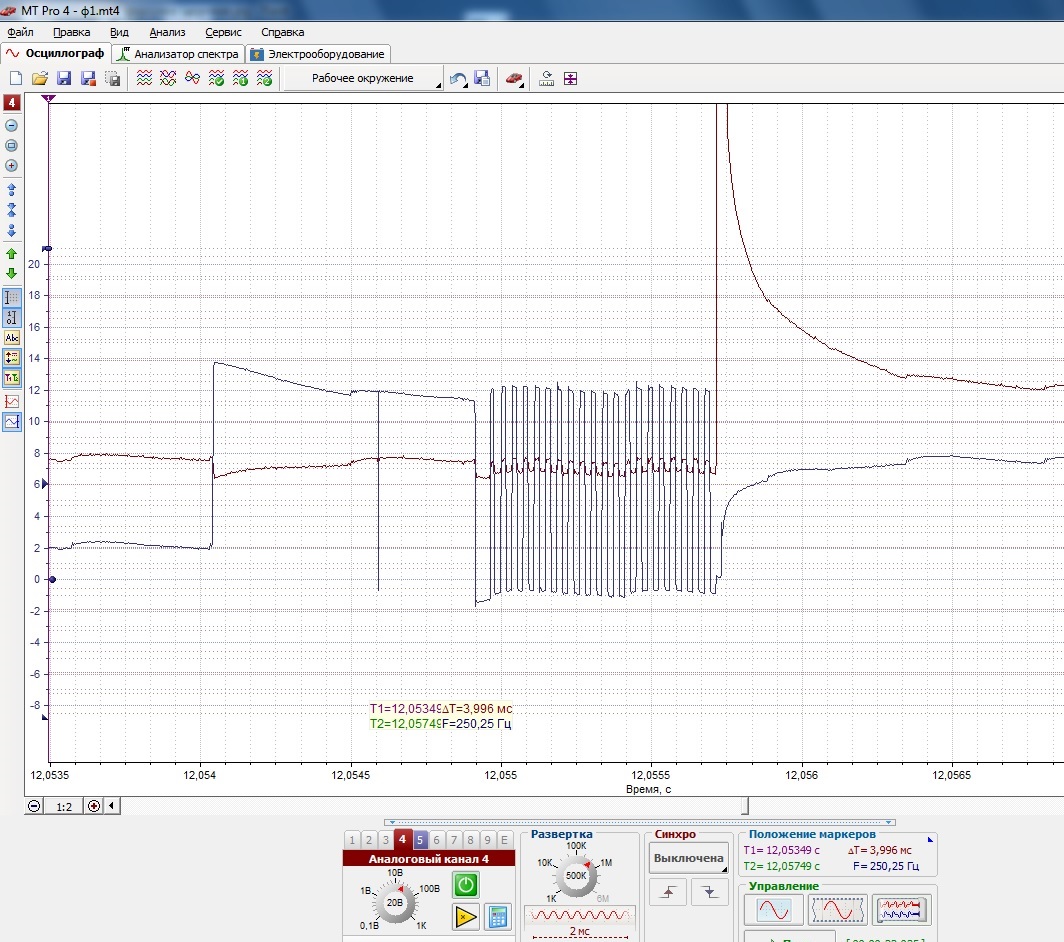Select channel tab 5

click(419, 840)
